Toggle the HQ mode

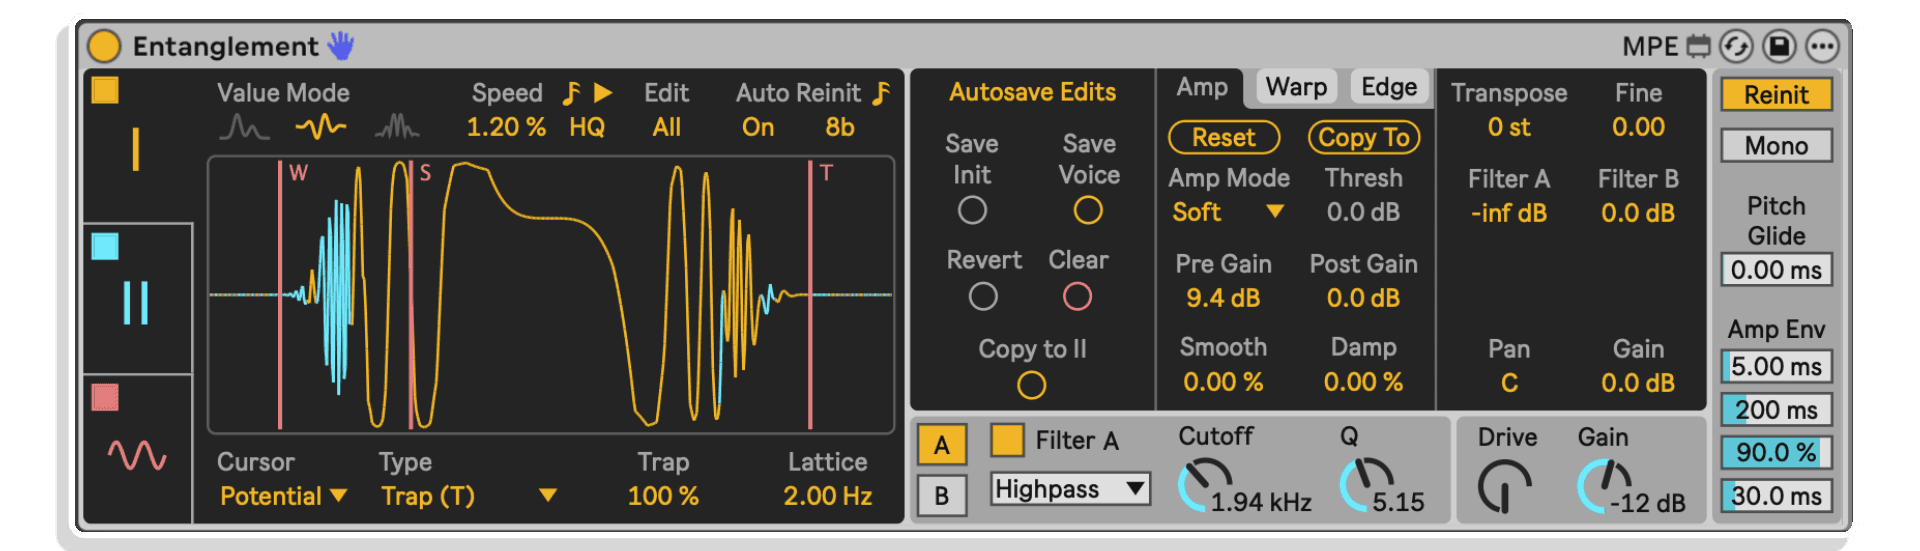(587, 128)
